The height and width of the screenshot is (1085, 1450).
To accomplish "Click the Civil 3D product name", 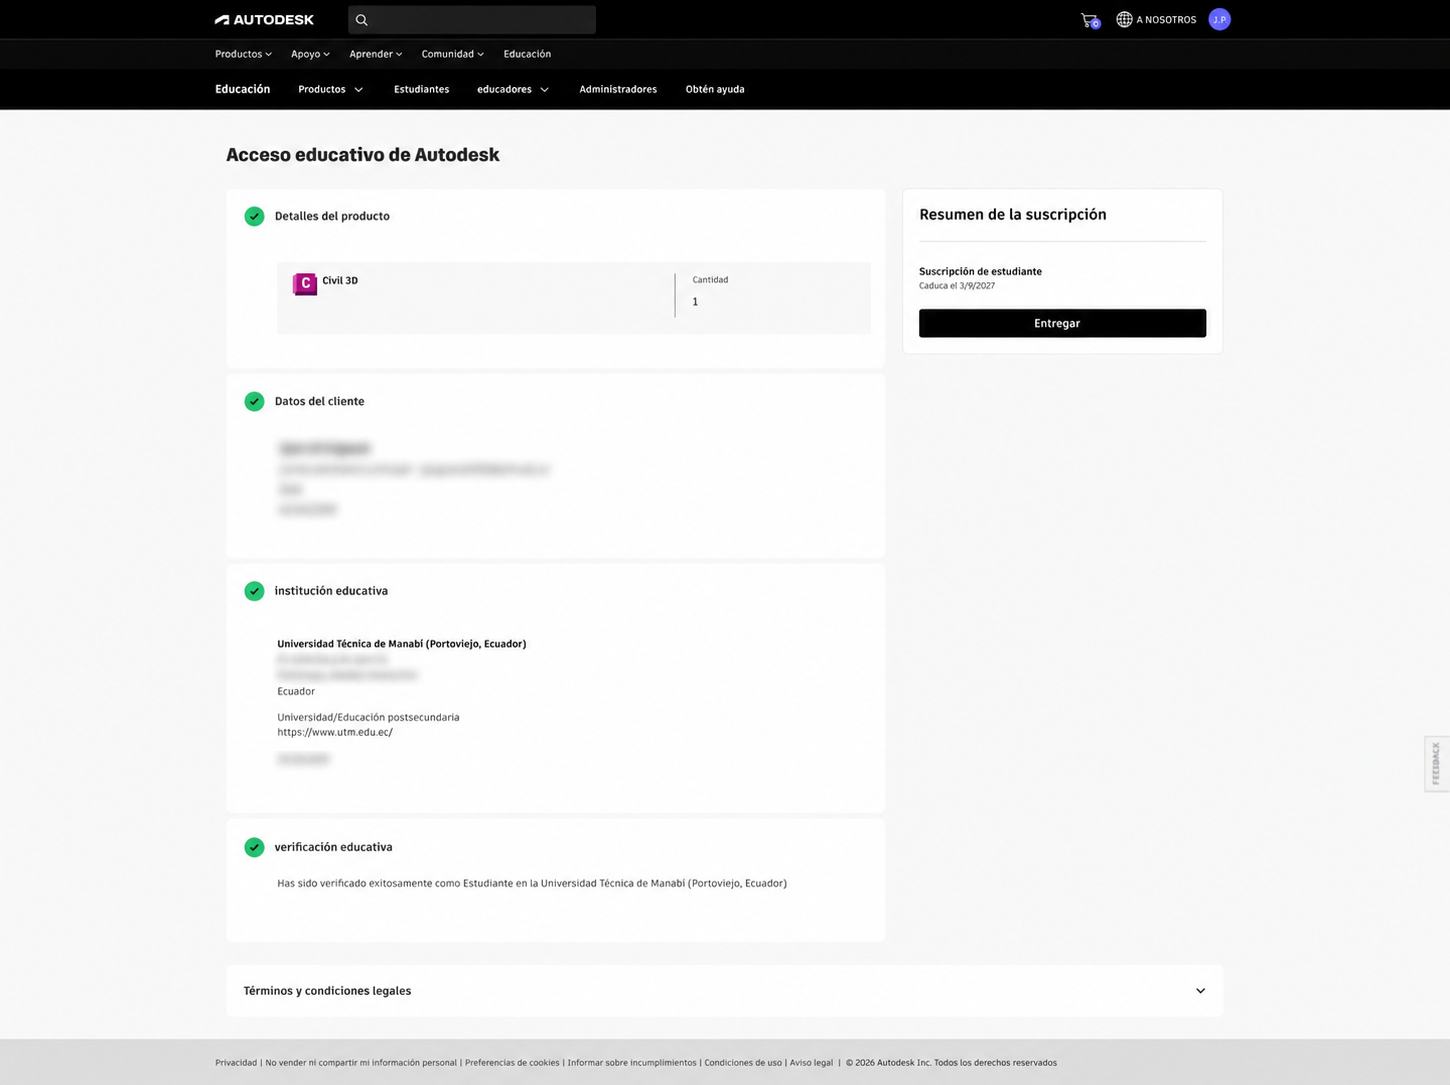I will (340, 281).
